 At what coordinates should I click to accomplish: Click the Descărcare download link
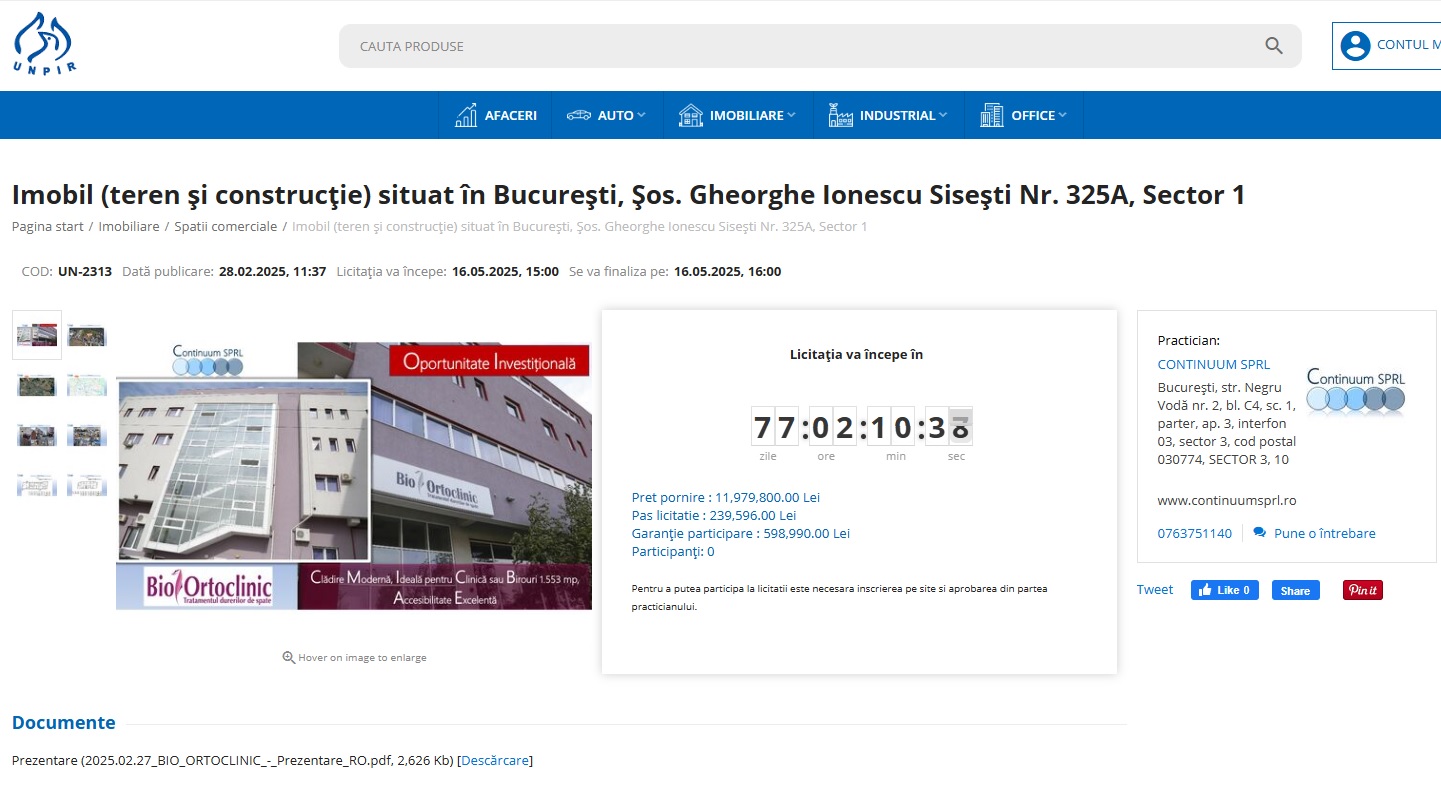coord(494,761)
